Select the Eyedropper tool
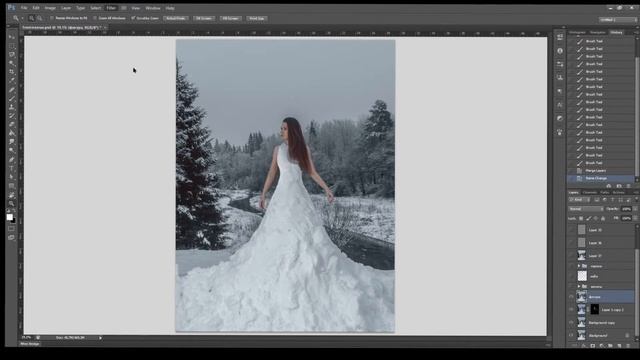The width and height of the screenshot is (640, 360). click(12, 81)
